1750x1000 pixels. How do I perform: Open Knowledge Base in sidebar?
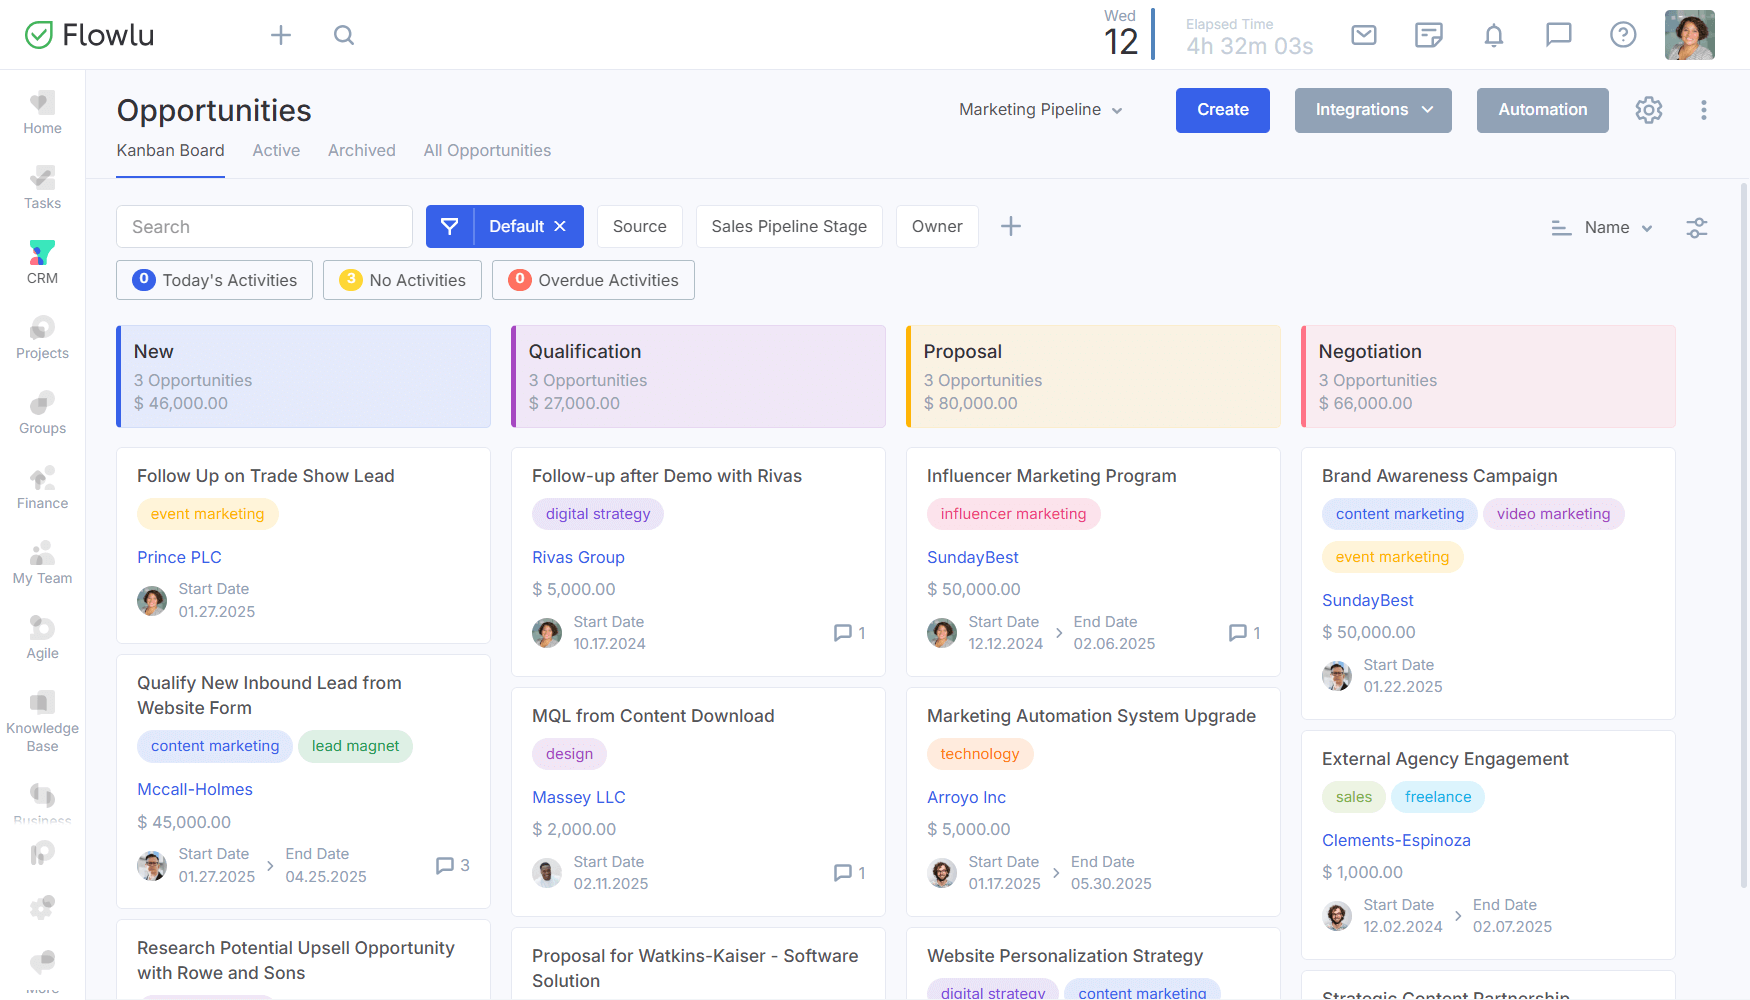pyautogui.click(x=42, y=722)
